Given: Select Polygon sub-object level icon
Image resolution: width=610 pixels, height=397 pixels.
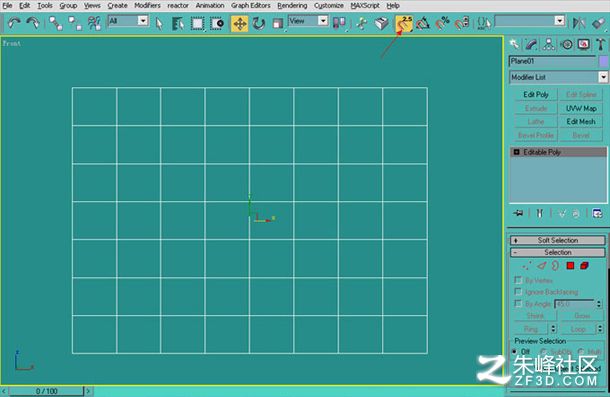Looking at the screenshot, I should click(570, 266).
